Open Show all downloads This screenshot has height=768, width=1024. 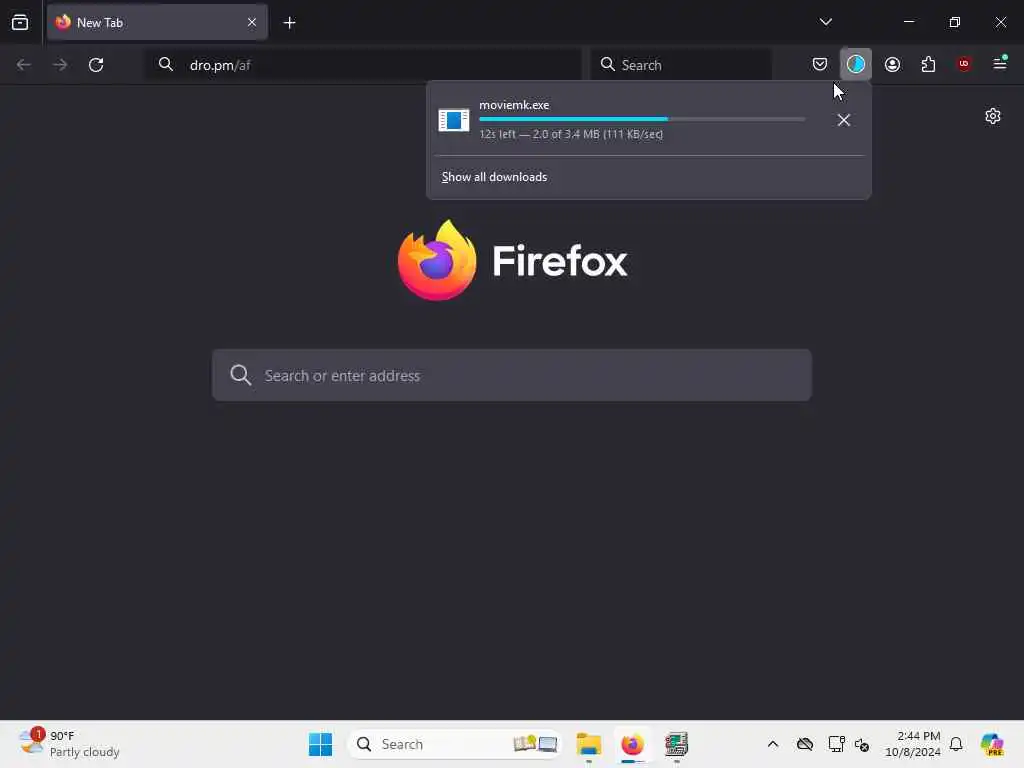click(x=494, y=177)
